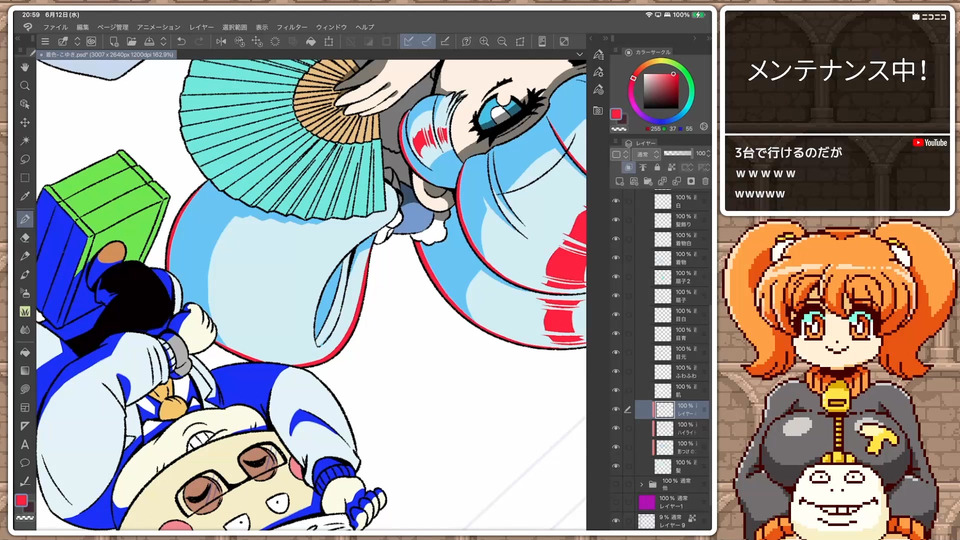Screen dimensions: 960x540
Task: Pick the Text tool (A icon)
Action: pyautogui.click(x=25, y=444)
